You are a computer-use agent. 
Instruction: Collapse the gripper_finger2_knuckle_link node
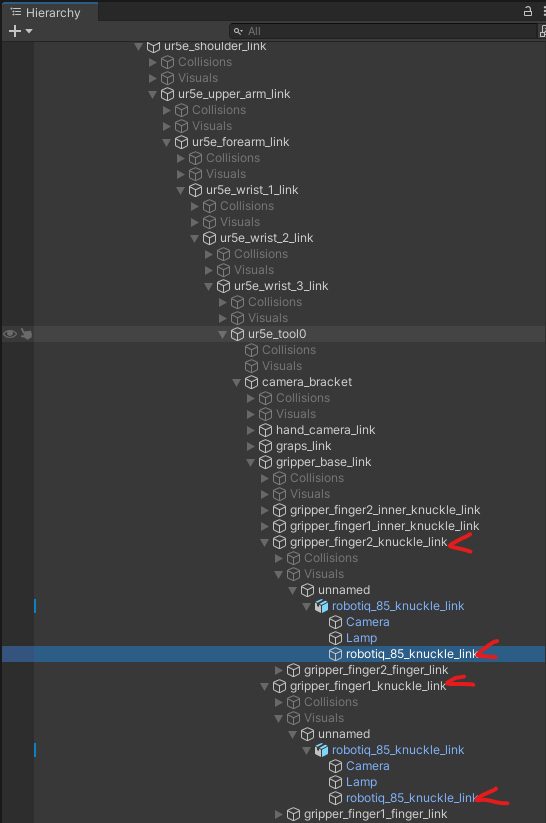point(265,542)
